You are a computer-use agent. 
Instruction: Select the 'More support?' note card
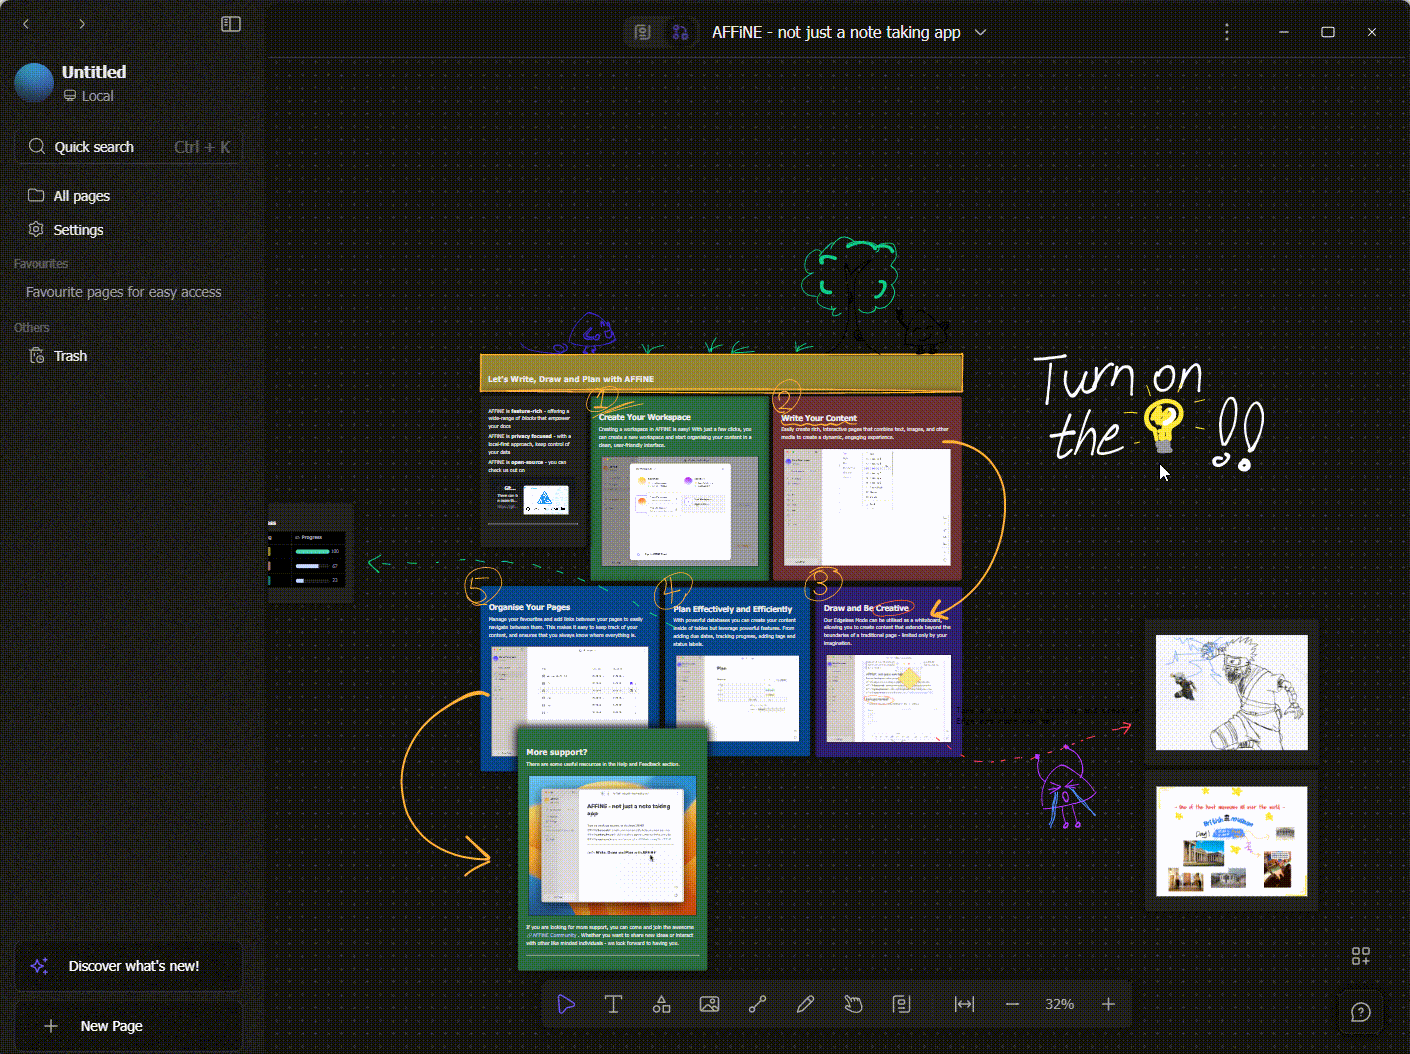612,848
